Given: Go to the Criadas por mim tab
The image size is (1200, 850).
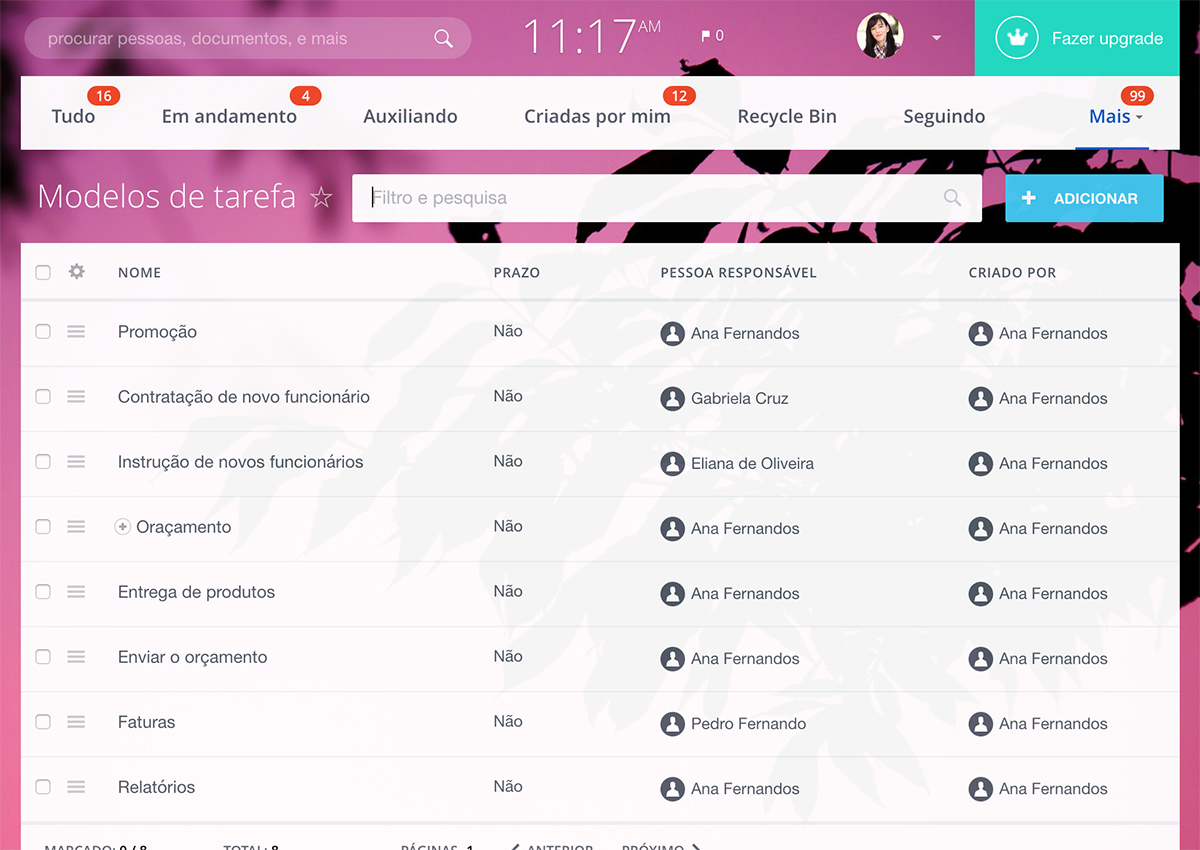Looking at the screenshot, I should click(597, 117).
